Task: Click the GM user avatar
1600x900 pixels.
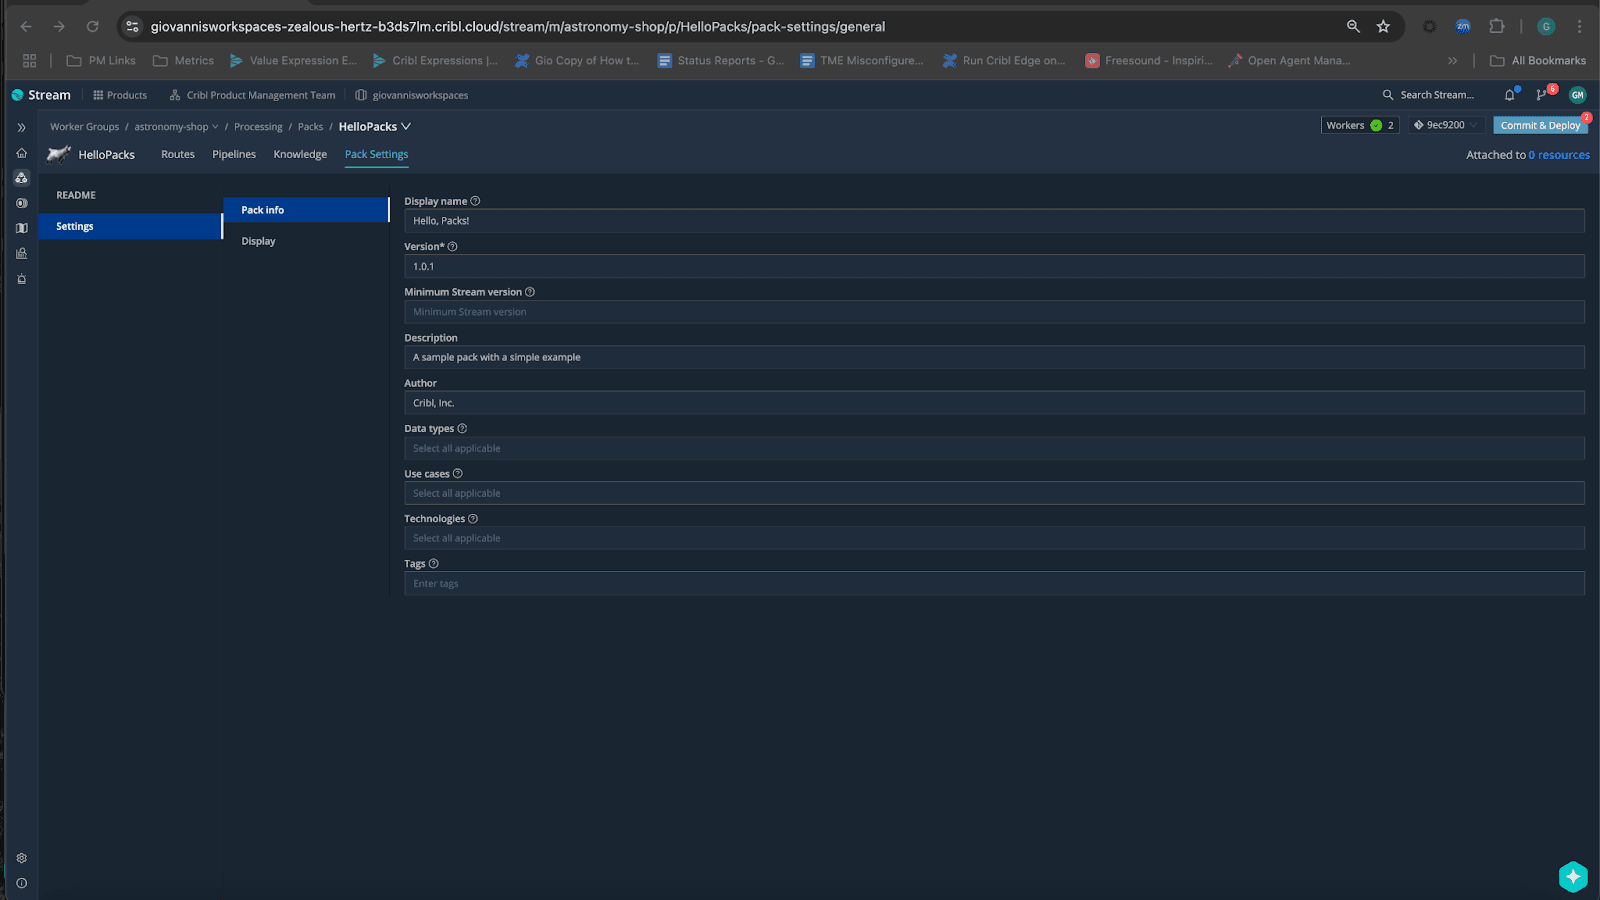Action: [x=1577, y=95]
